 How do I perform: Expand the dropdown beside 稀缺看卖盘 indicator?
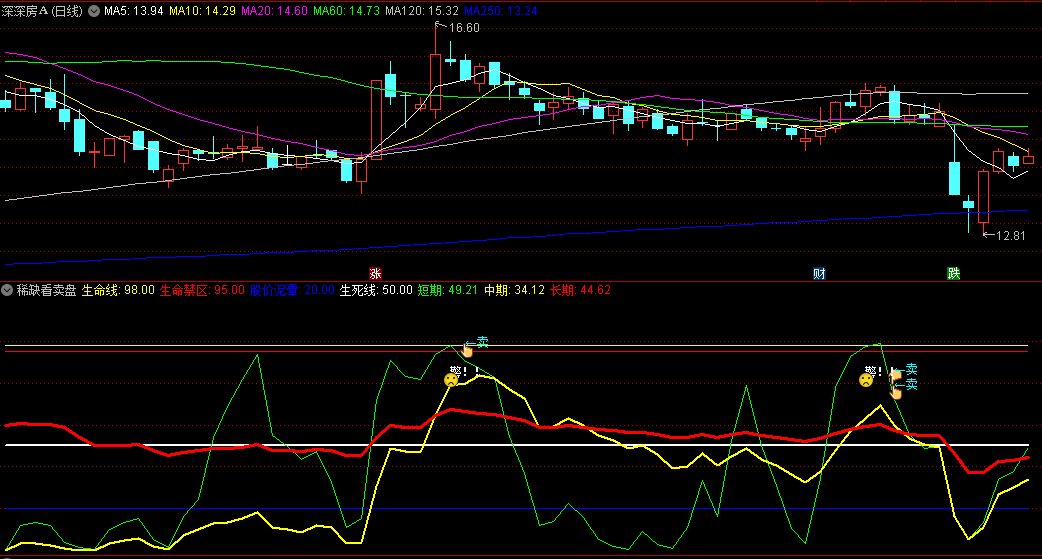click(x=7, y=290)
